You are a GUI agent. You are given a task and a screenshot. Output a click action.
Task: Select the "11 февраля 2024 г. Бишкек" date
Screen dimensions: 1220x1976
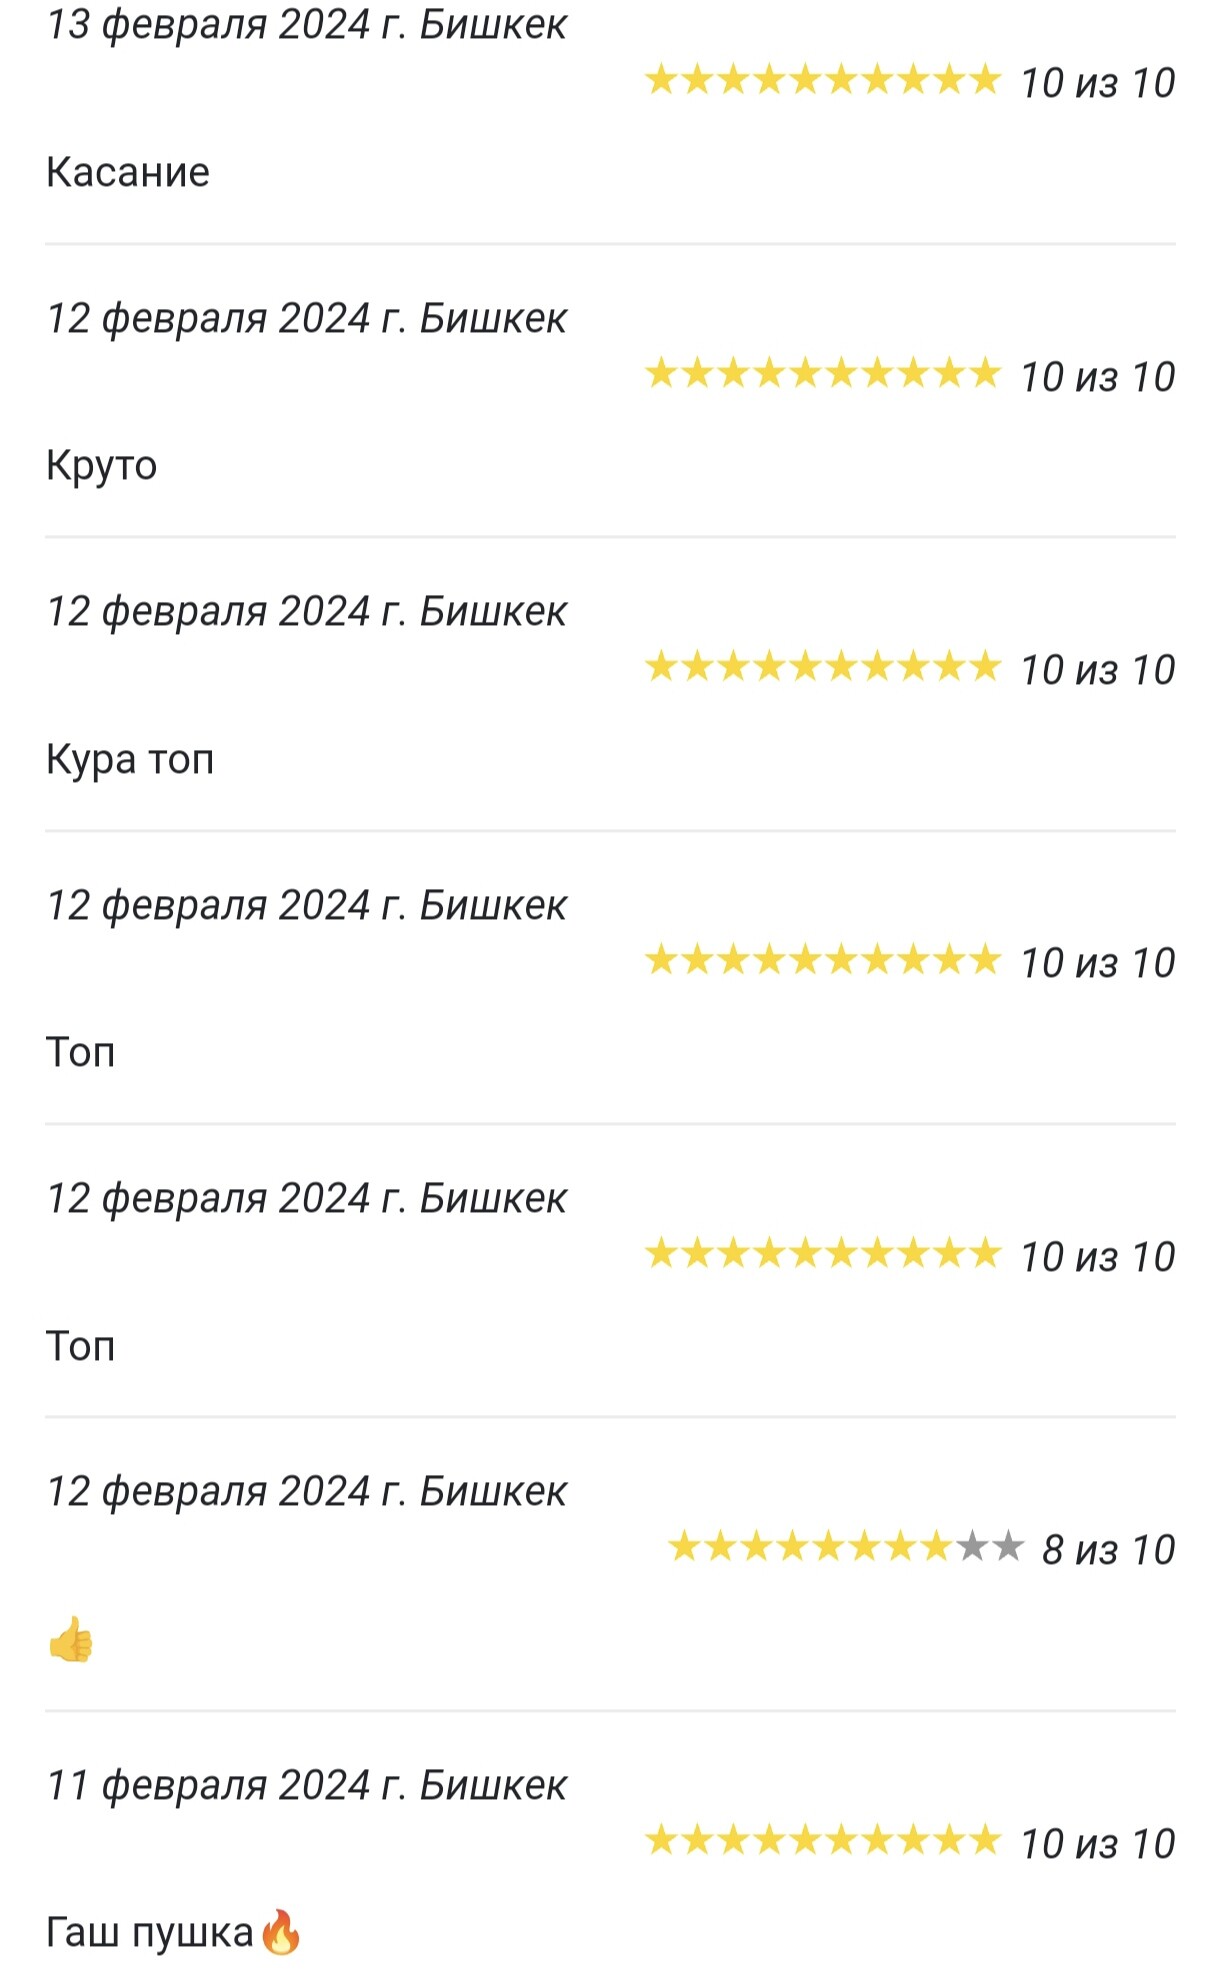click(x=306, y=1785)
